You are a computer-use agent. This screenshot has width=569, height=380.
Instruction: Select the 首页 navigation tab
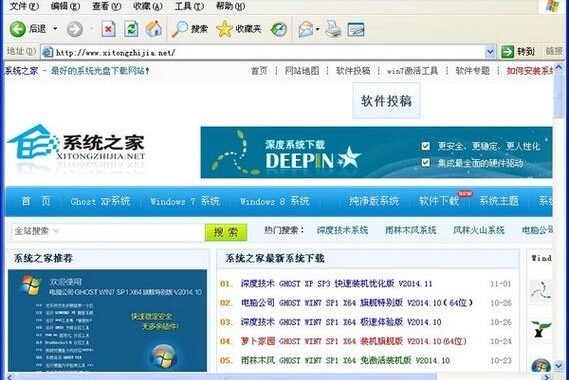pos(36,201)
